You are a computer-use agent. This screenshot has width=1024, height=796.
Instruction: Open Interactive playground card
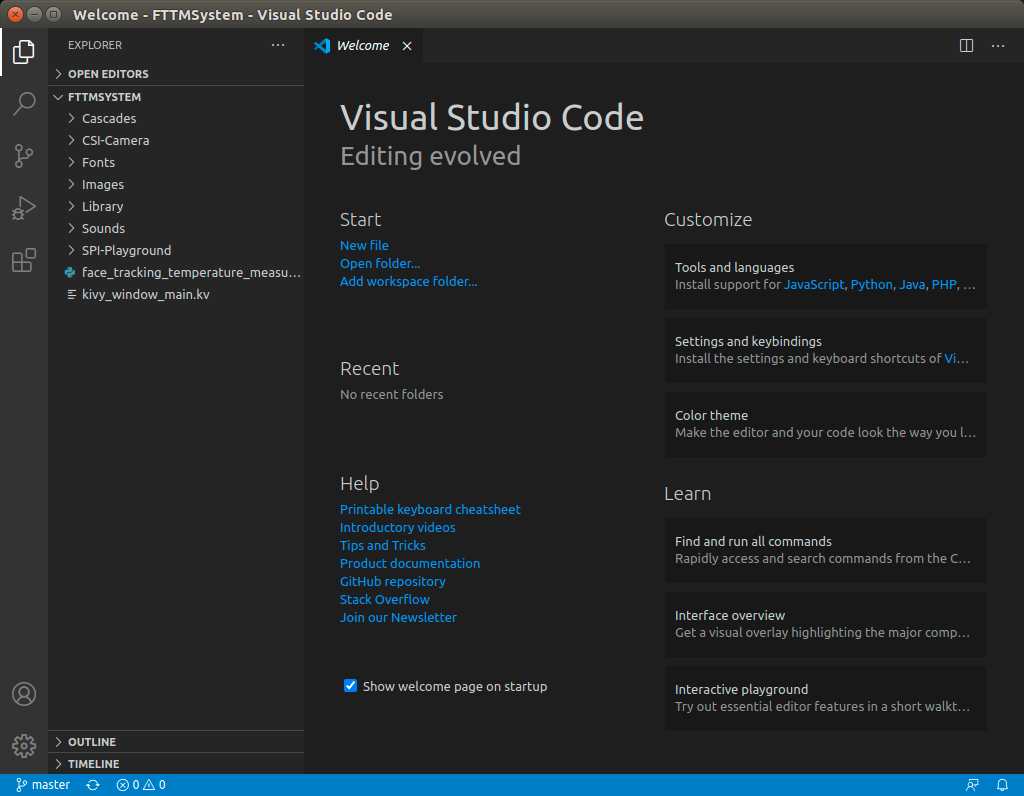[x=825, y=697]
